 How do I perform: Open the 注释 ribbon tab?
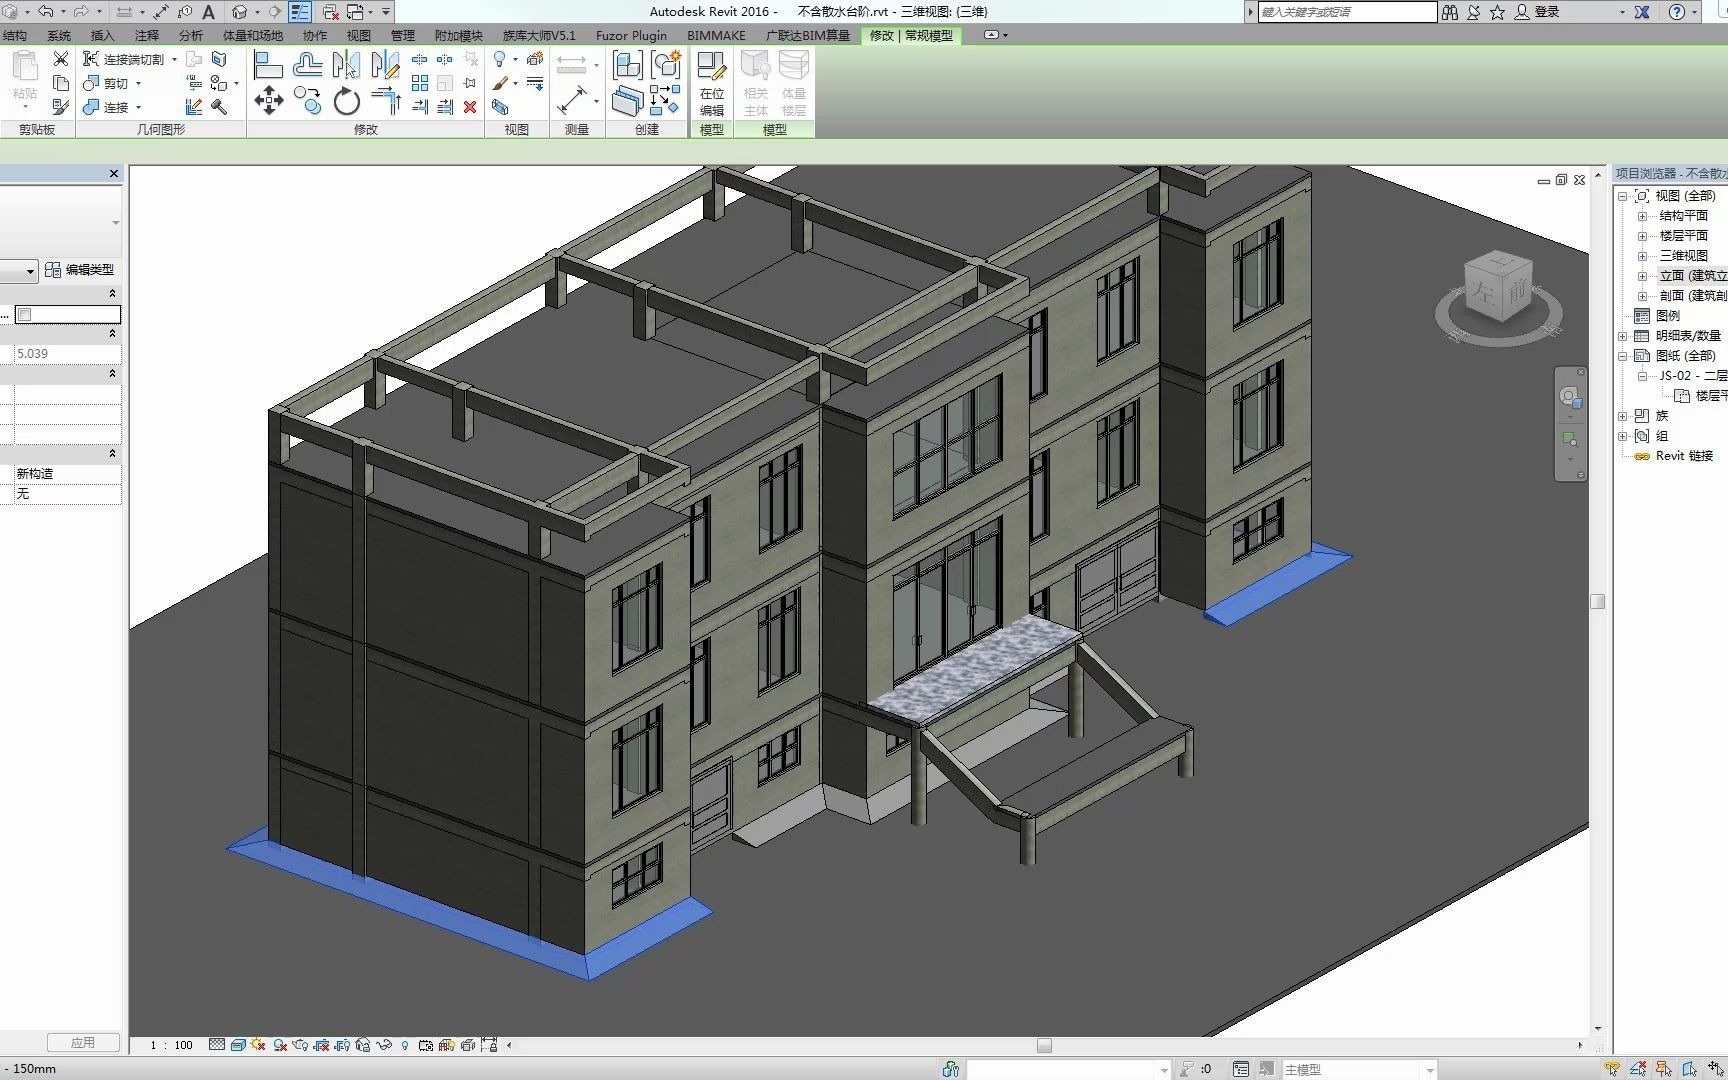[147, 35]
